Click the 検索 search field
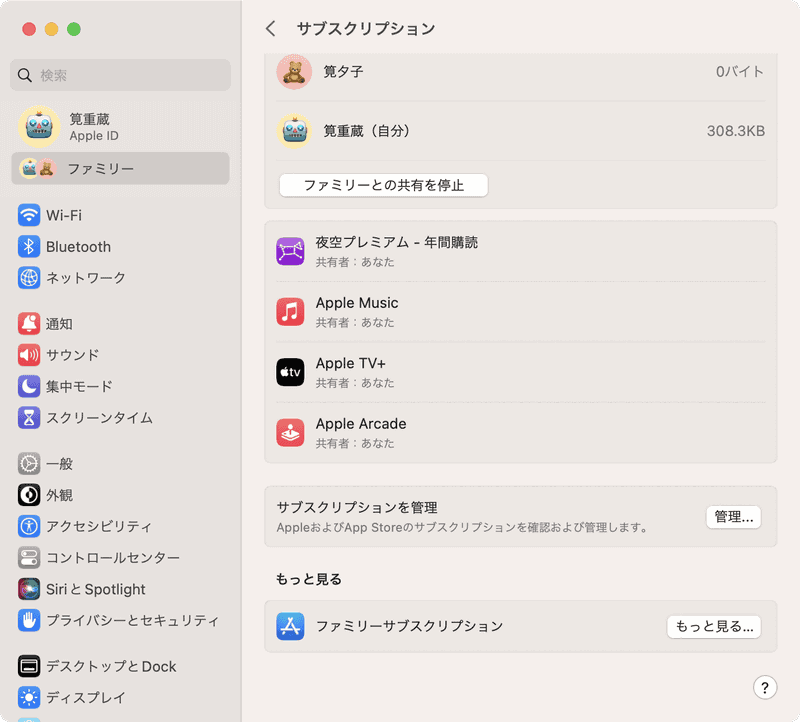This screenshot has width=800, height=722. coord(120,75)
